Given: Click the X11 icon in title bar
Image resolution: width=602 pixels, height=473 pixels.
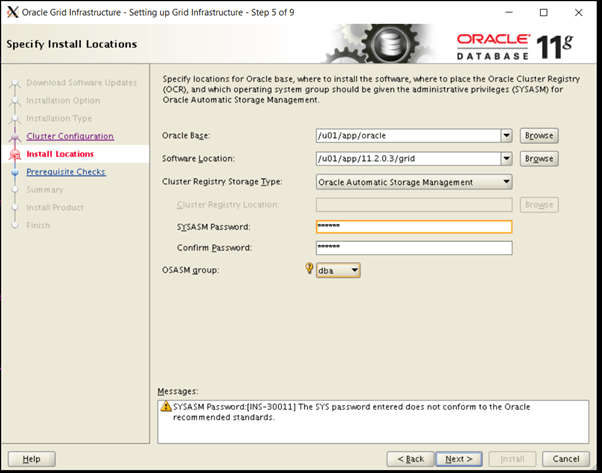Looking at the screenshot, I should tap(12, 13).
